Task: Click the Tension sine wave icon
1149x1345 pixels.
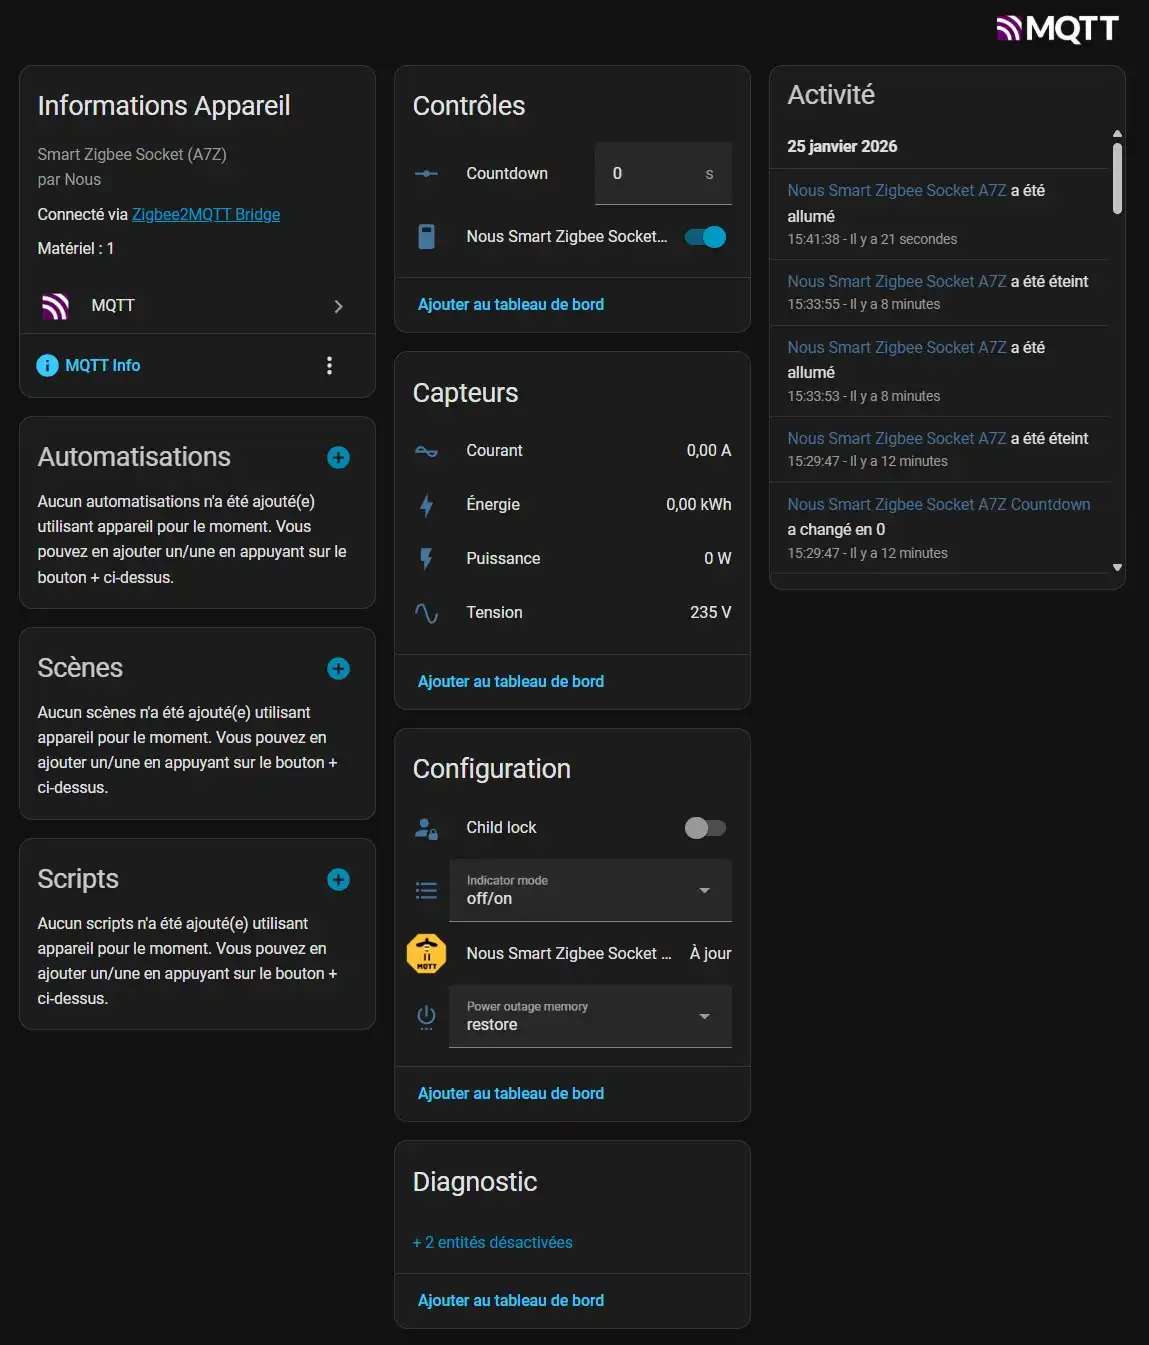Action: click(x=426, y=613)
